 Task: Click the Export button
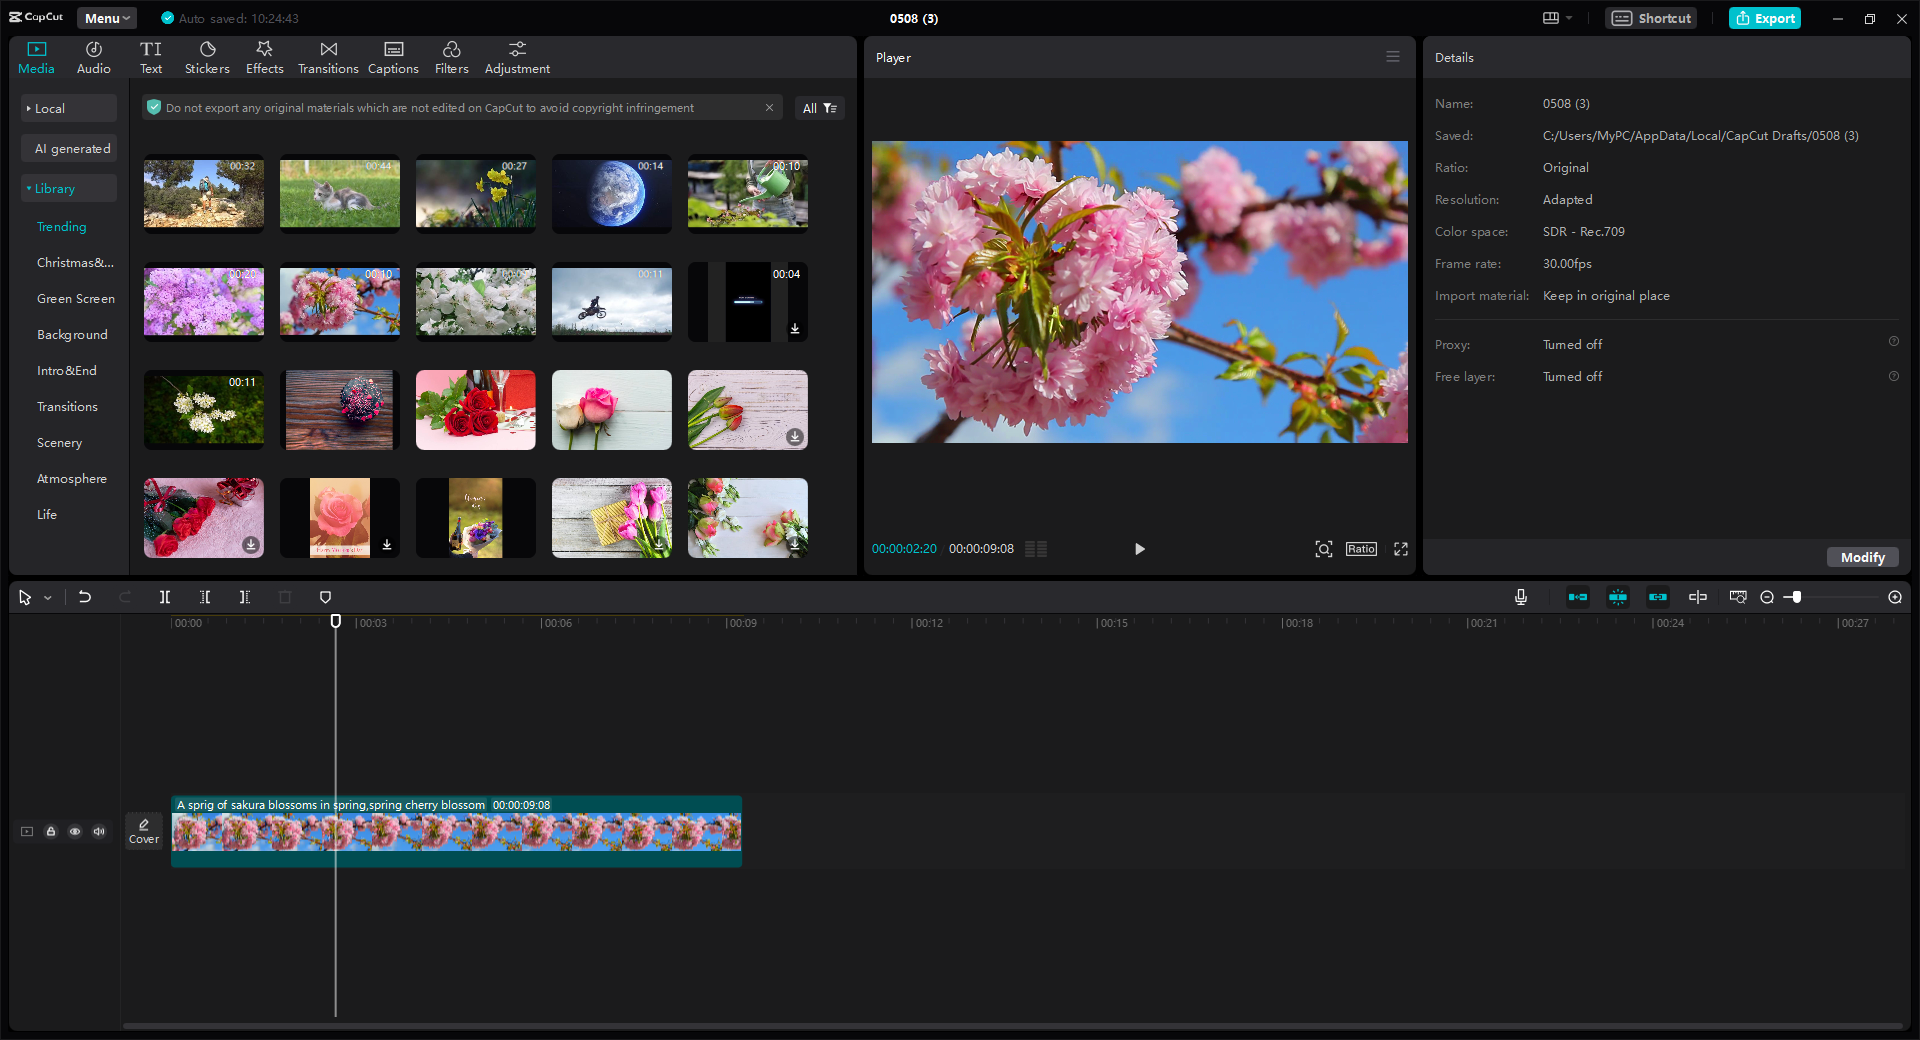1764,18
